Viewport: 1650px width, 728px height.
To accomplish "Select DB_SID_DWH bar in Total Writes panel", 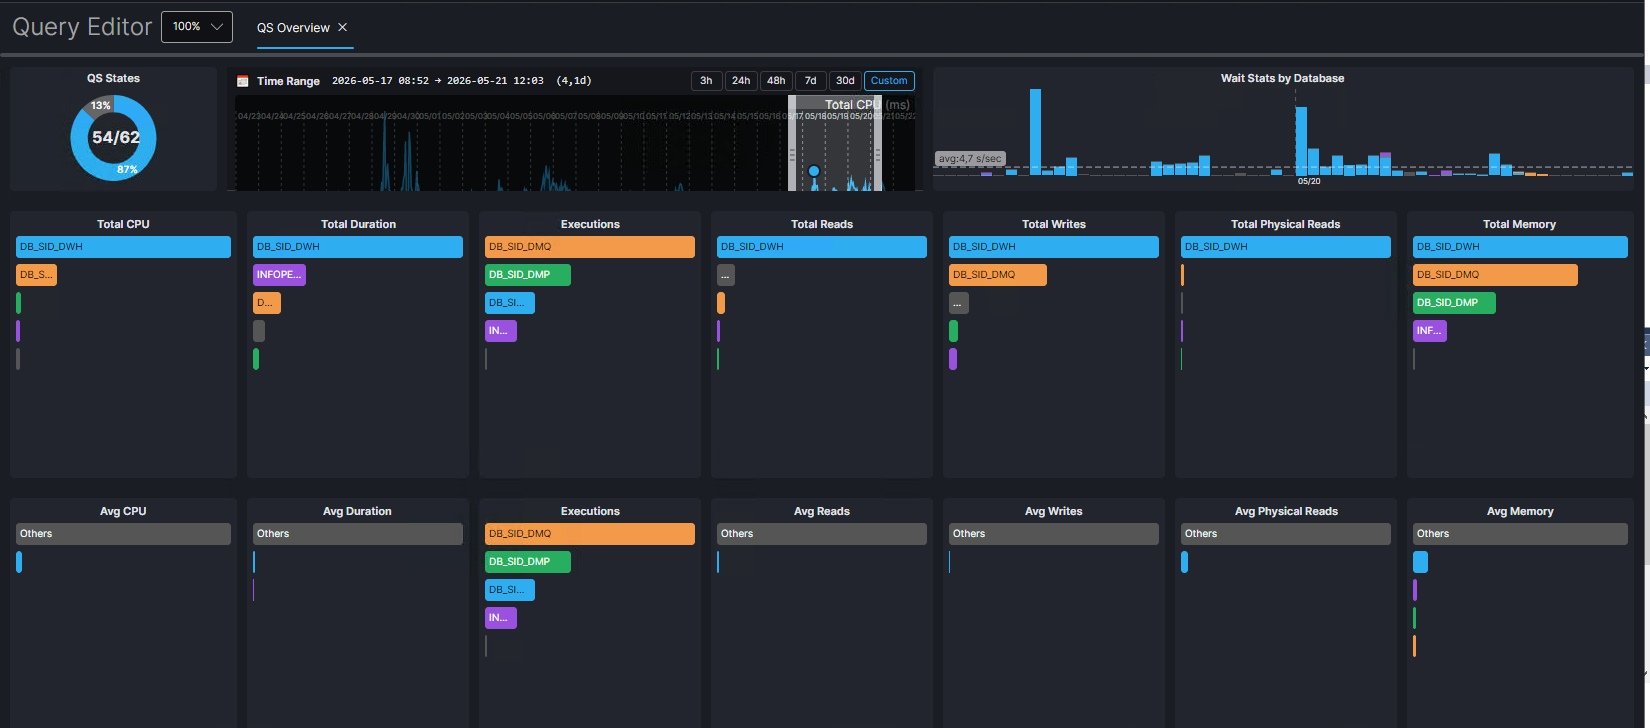I will point(1054,247).
